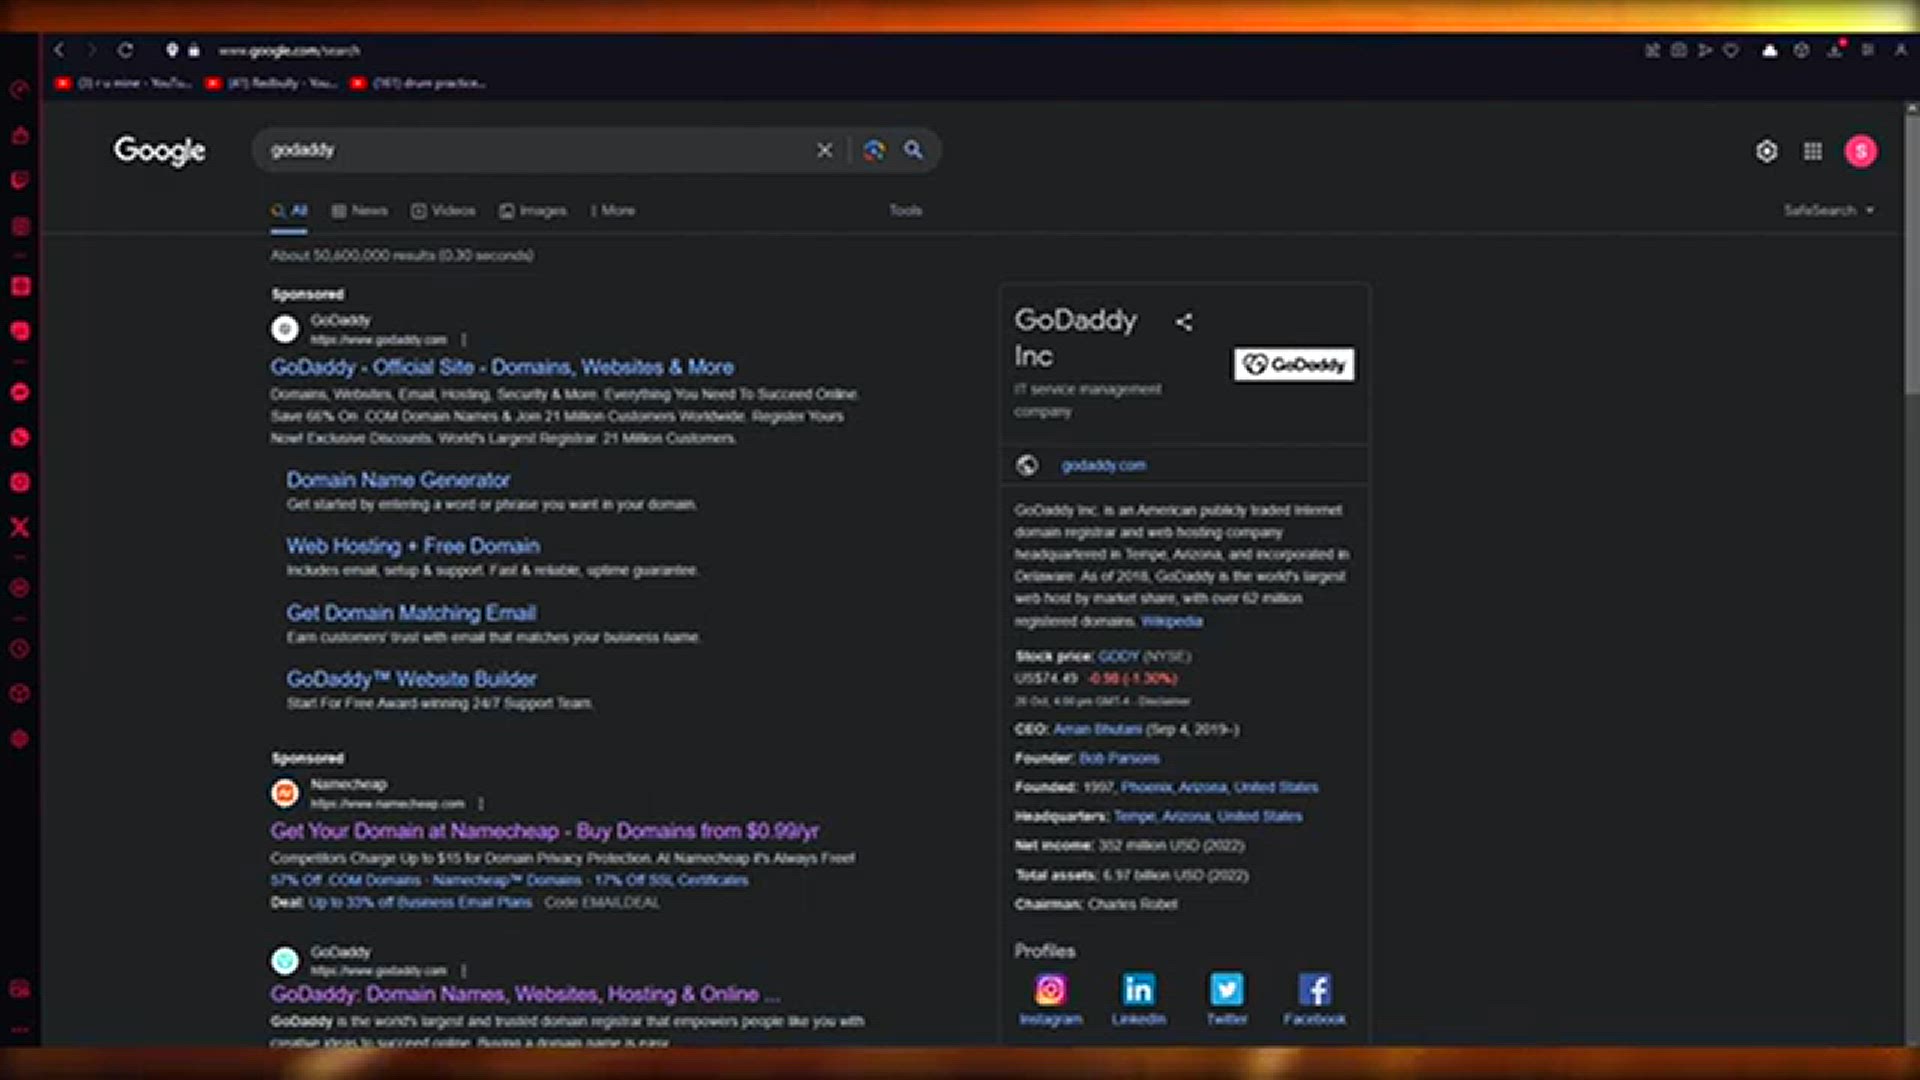1920x1080 pixels.
Task: Click the heart icon in address bar
Action: 1731,50
